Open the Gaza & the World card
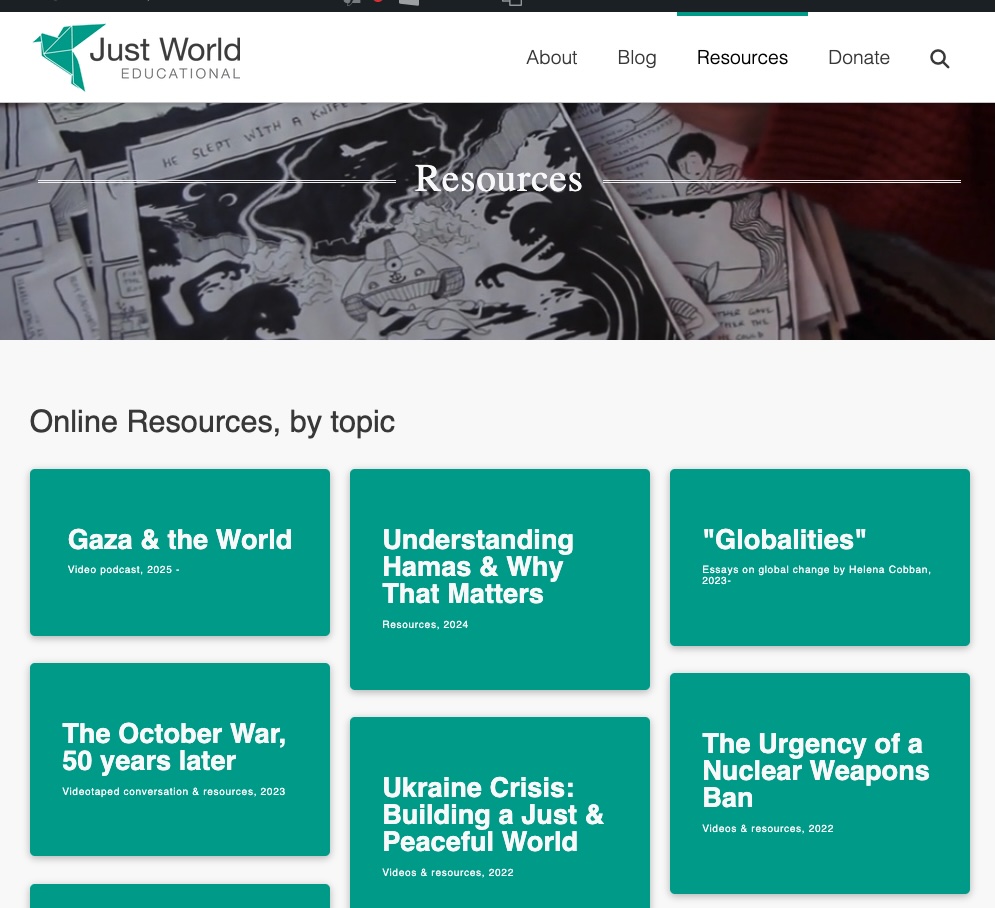995x908 pixels. [180, 540]
